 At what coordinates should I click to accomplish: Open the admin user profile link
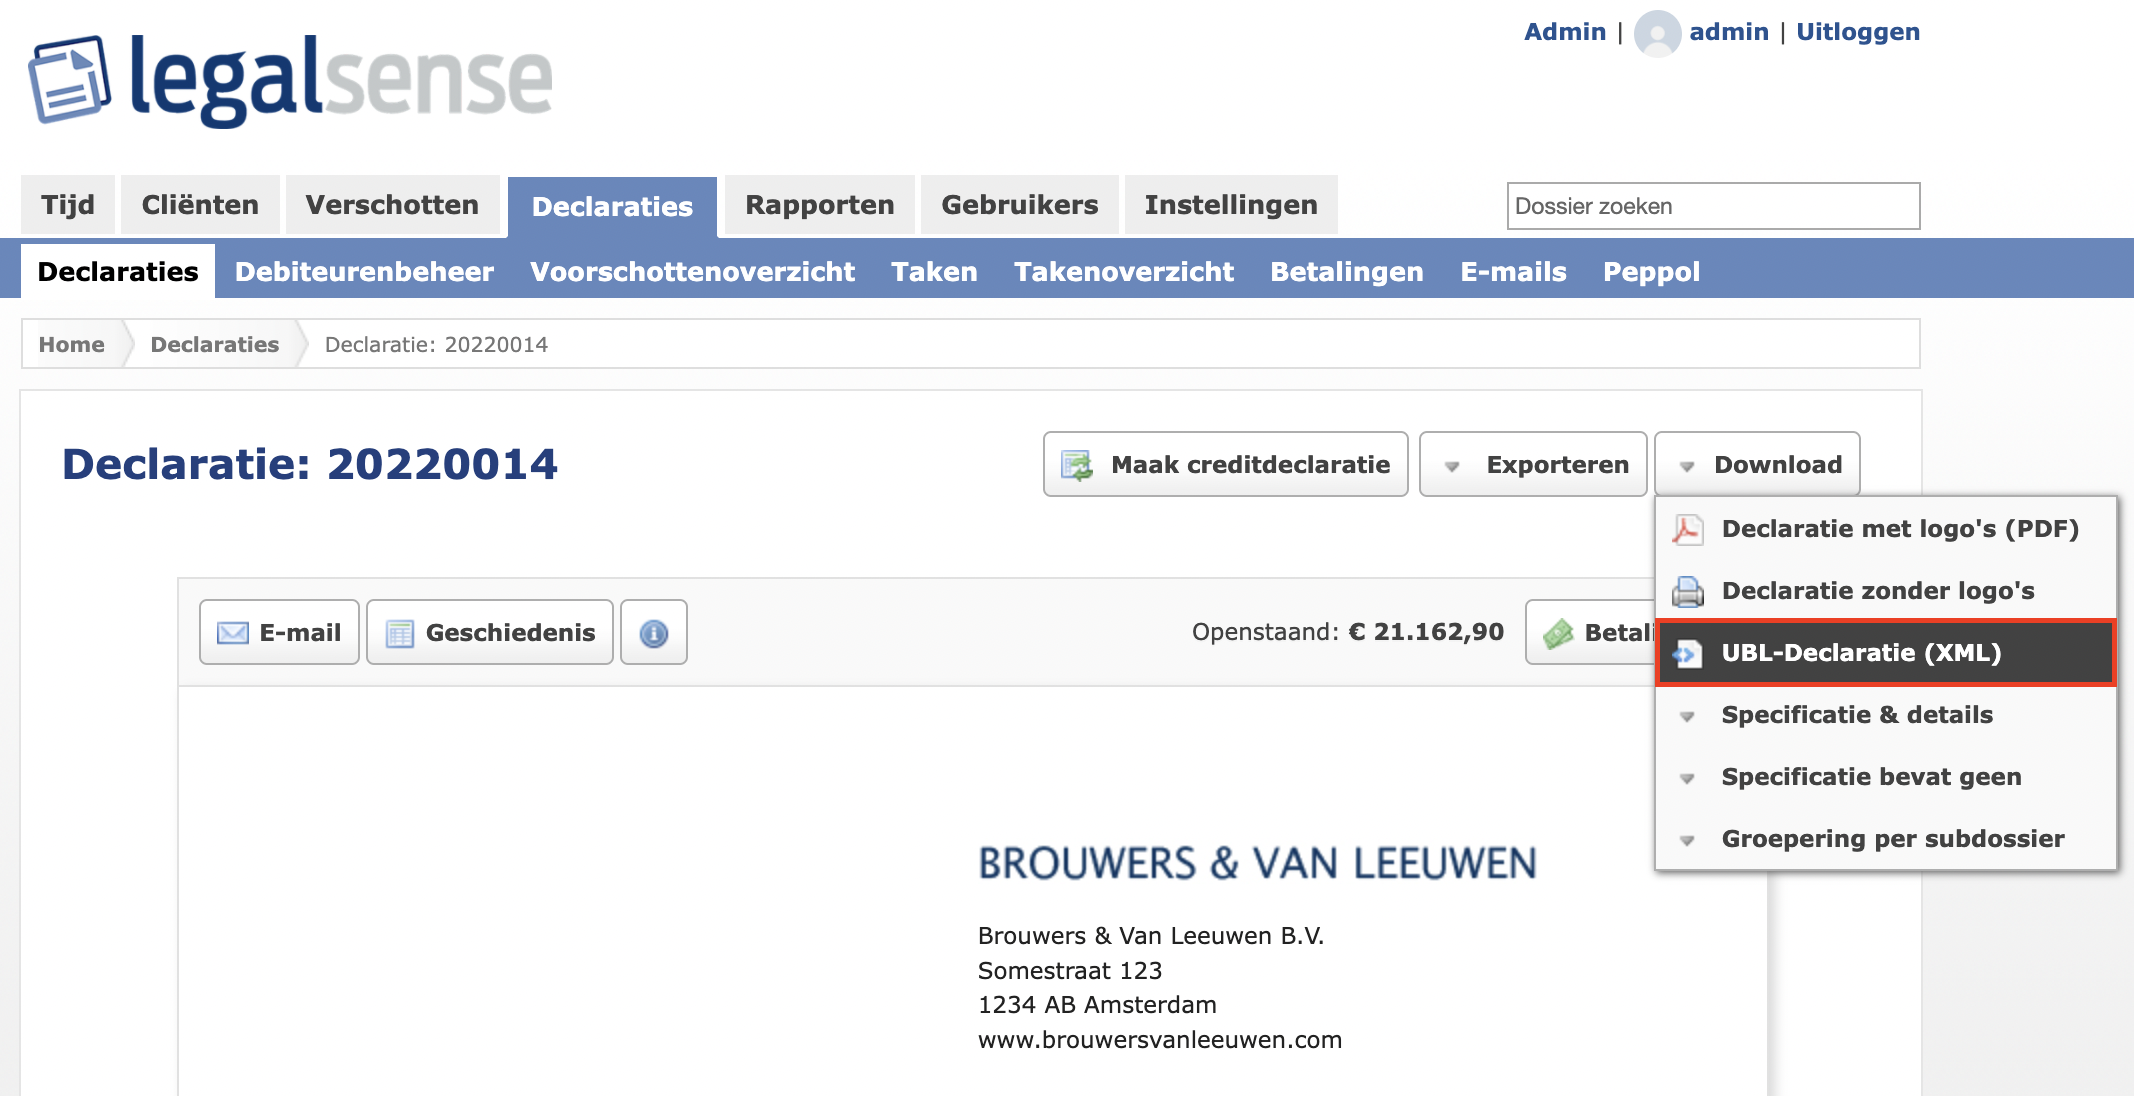pos(1729,32)
